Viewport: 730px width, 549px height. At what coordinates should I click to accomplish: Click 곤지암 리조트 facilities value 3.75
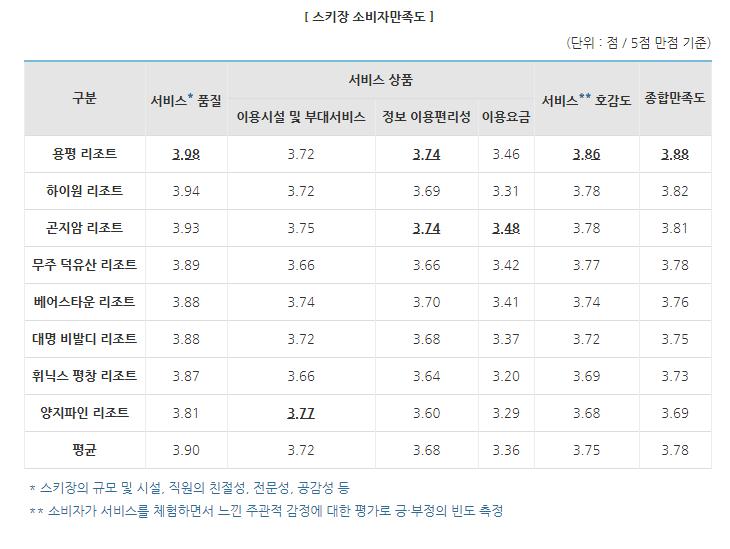[x=301, y=229]
